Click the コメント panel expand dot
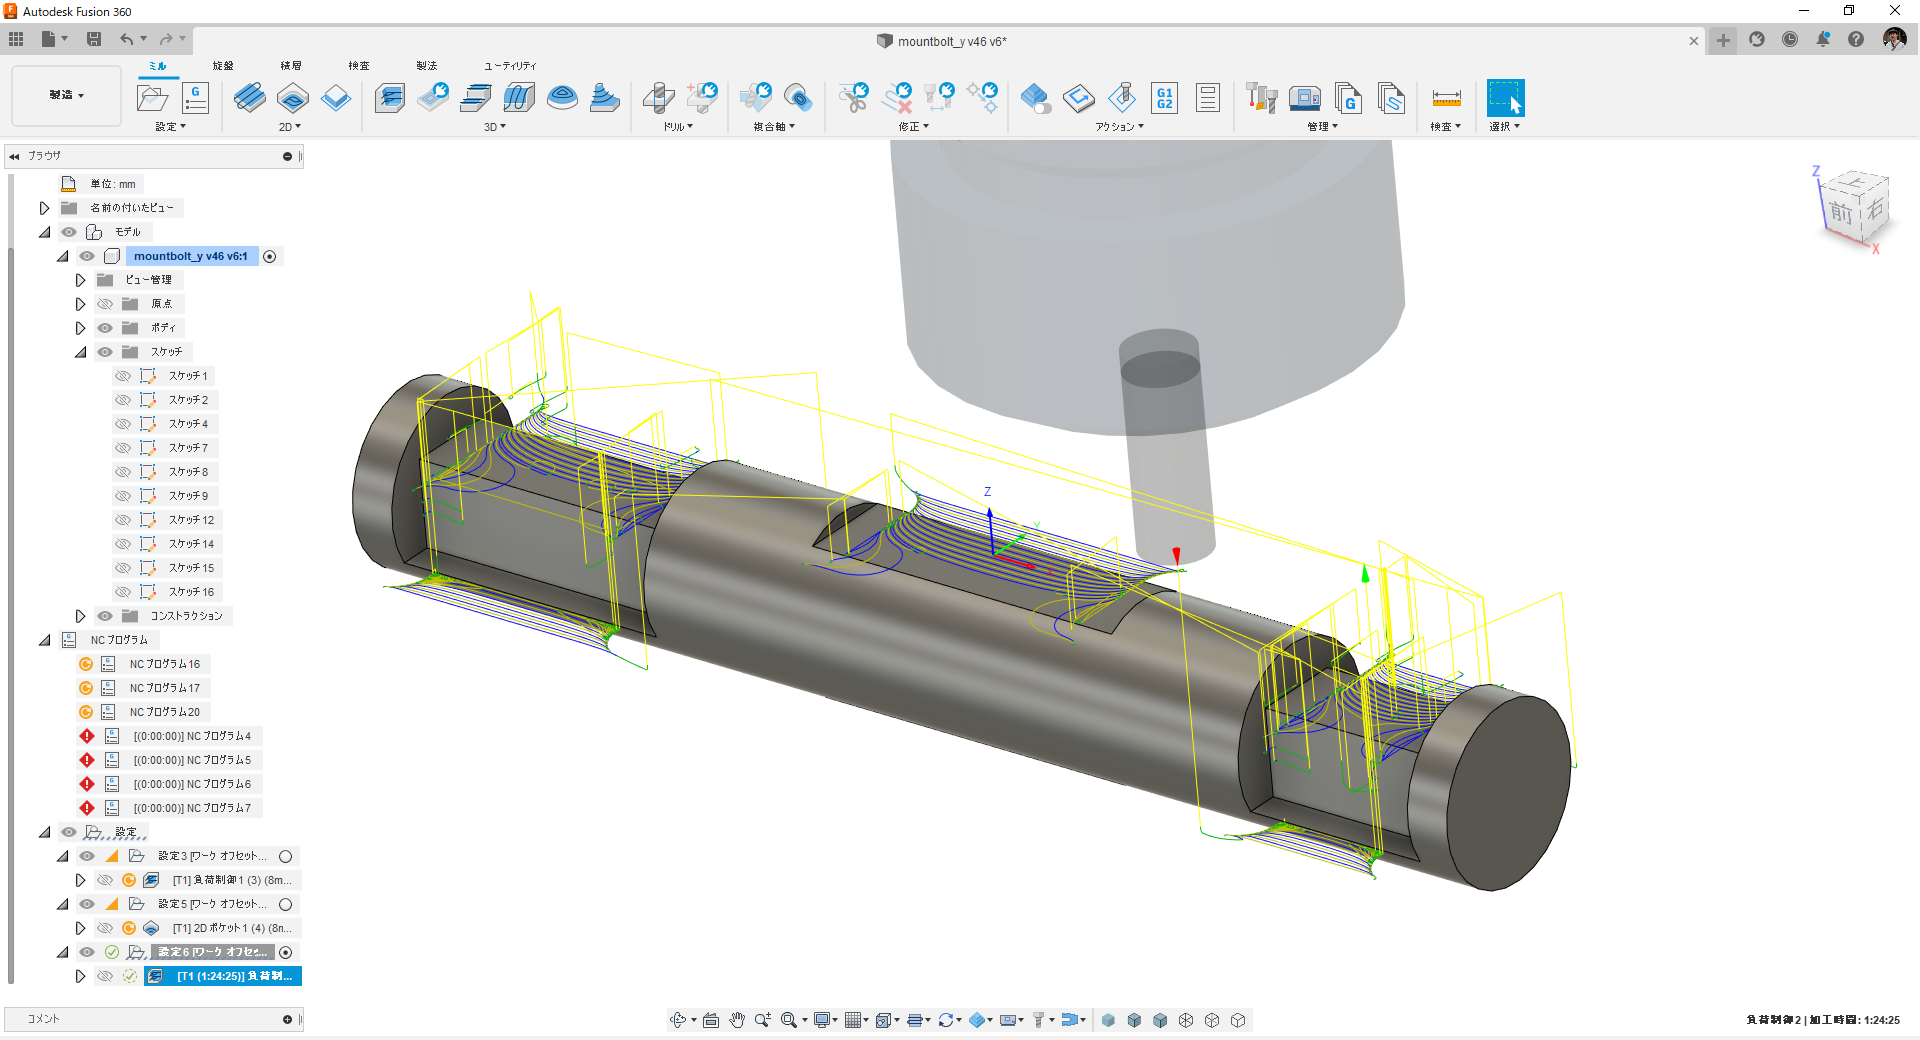 (x=287, y=1019)
